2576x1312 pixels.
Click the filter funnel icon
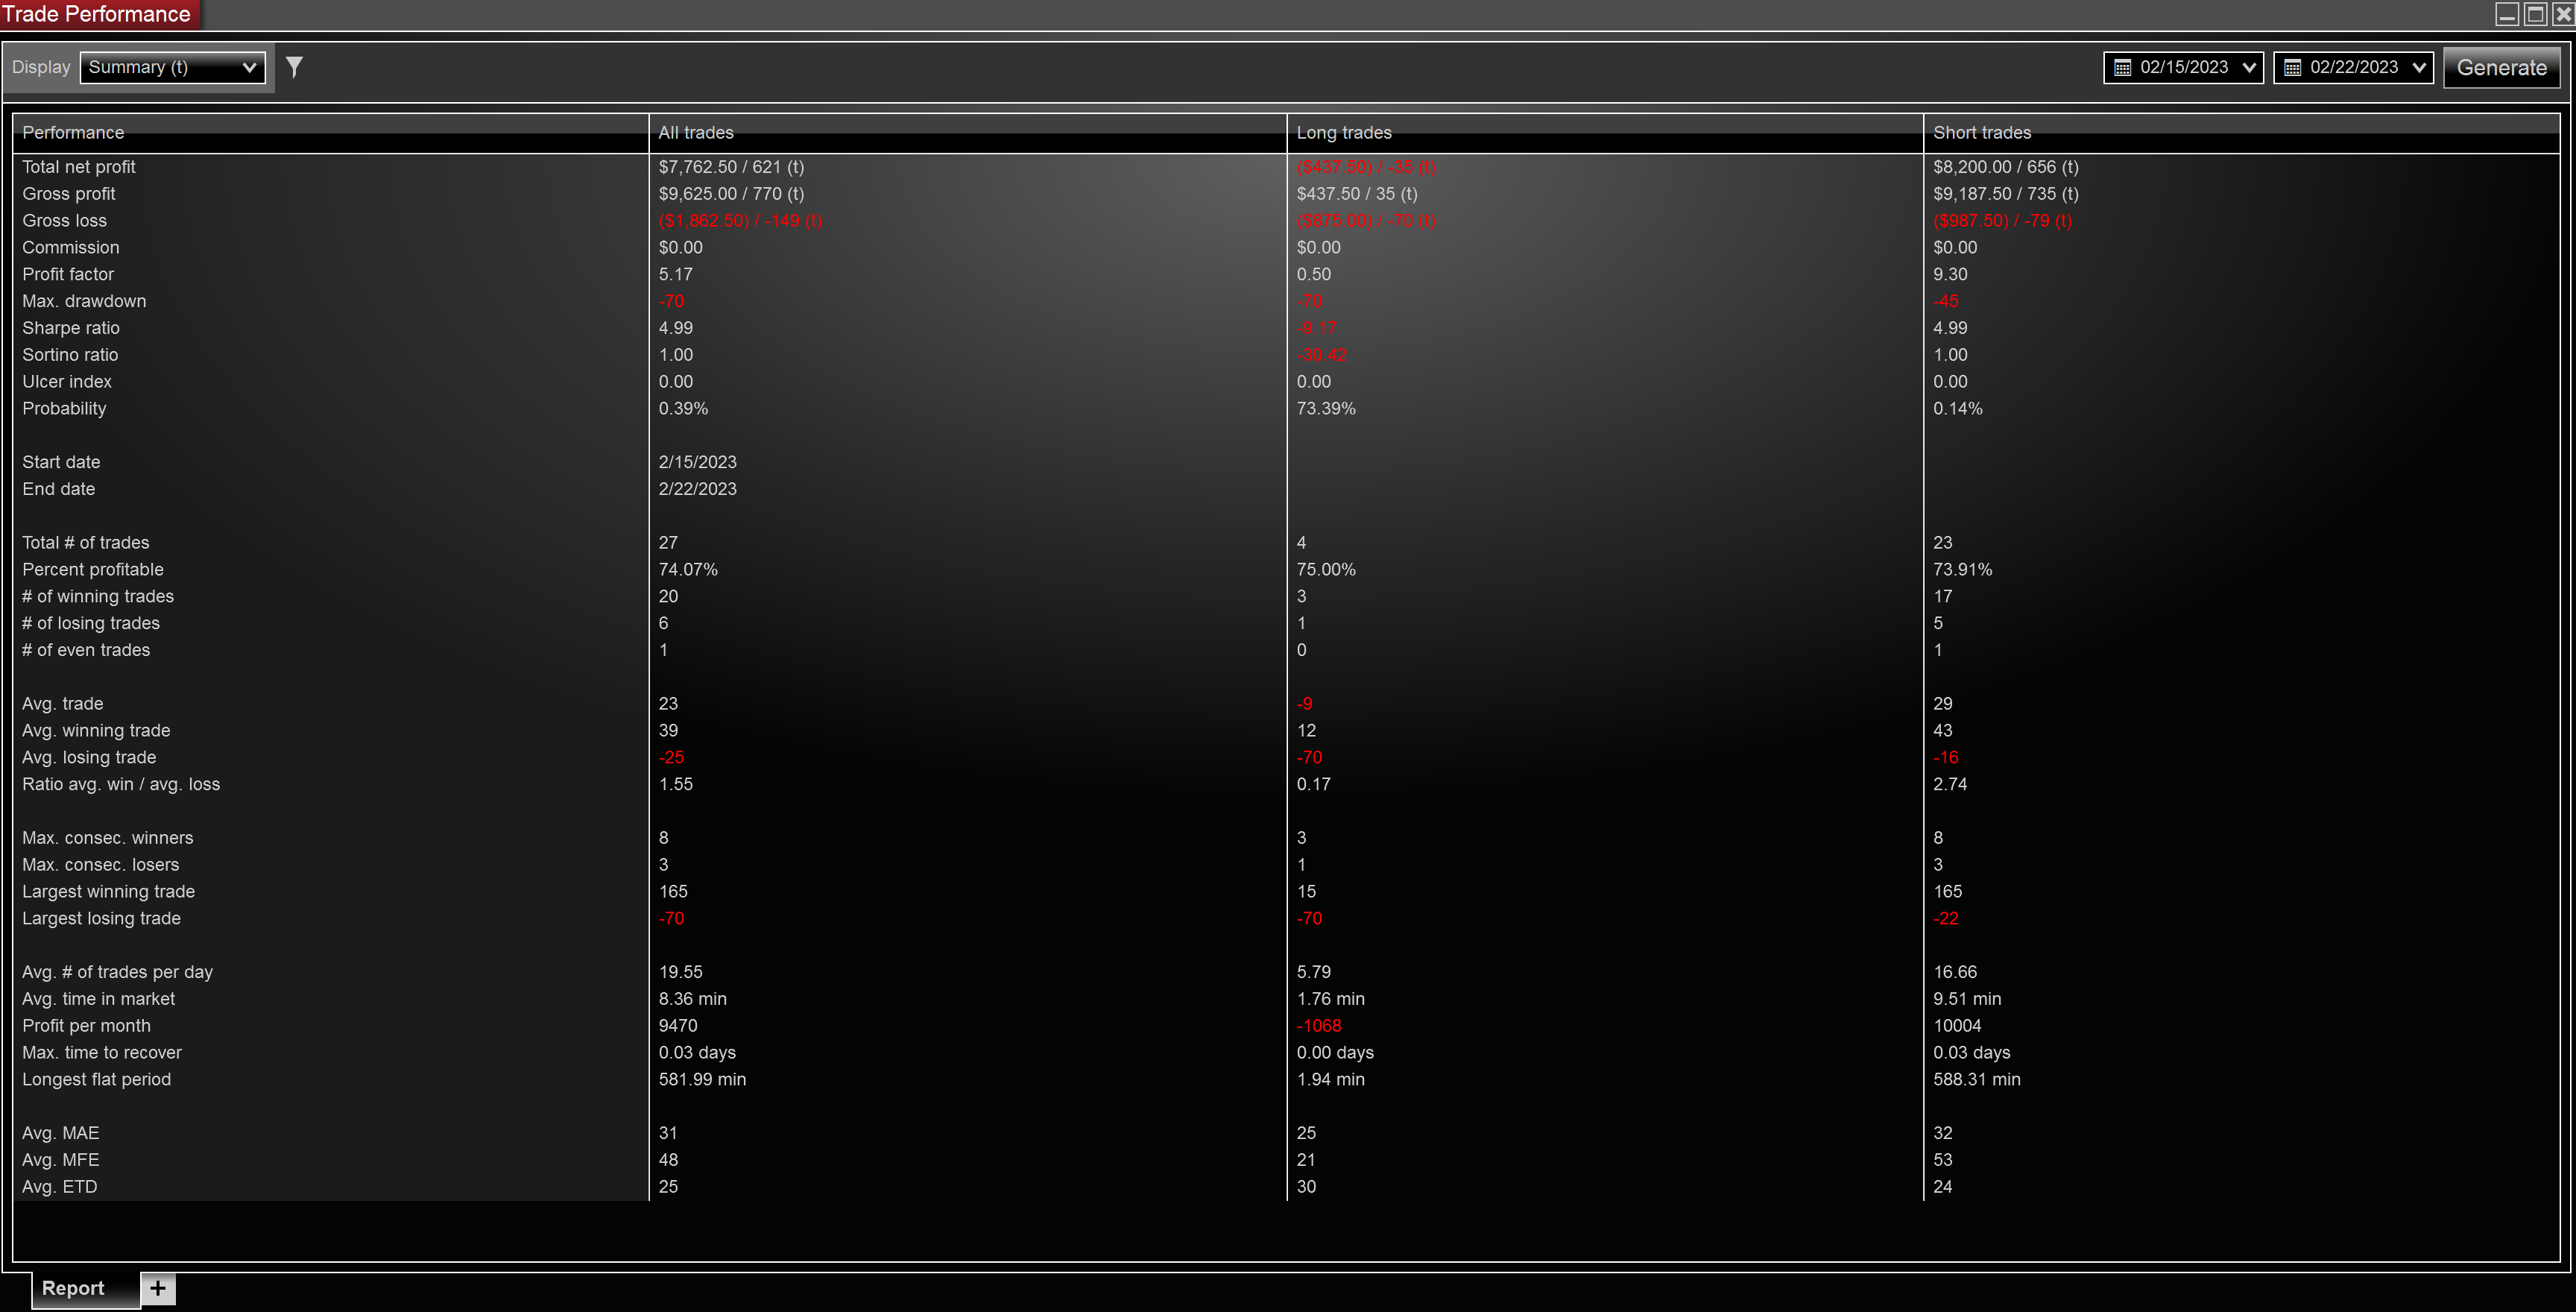294,67
